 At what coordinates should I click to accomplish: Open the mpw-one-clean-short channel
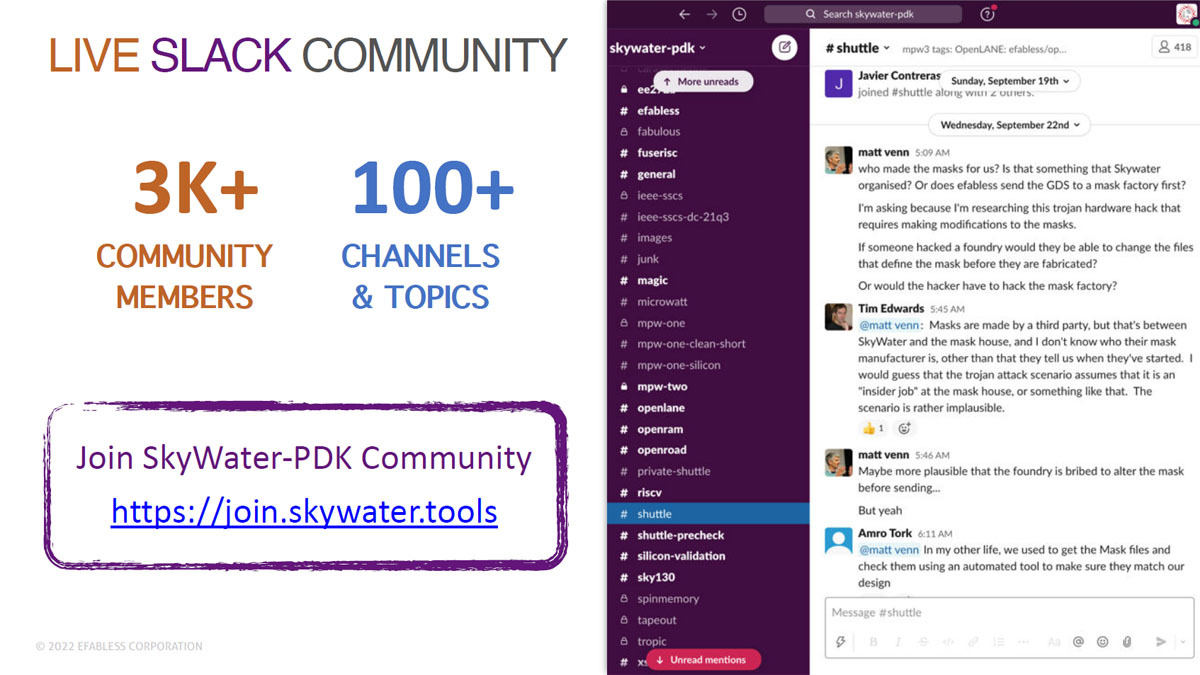[691, 344]
